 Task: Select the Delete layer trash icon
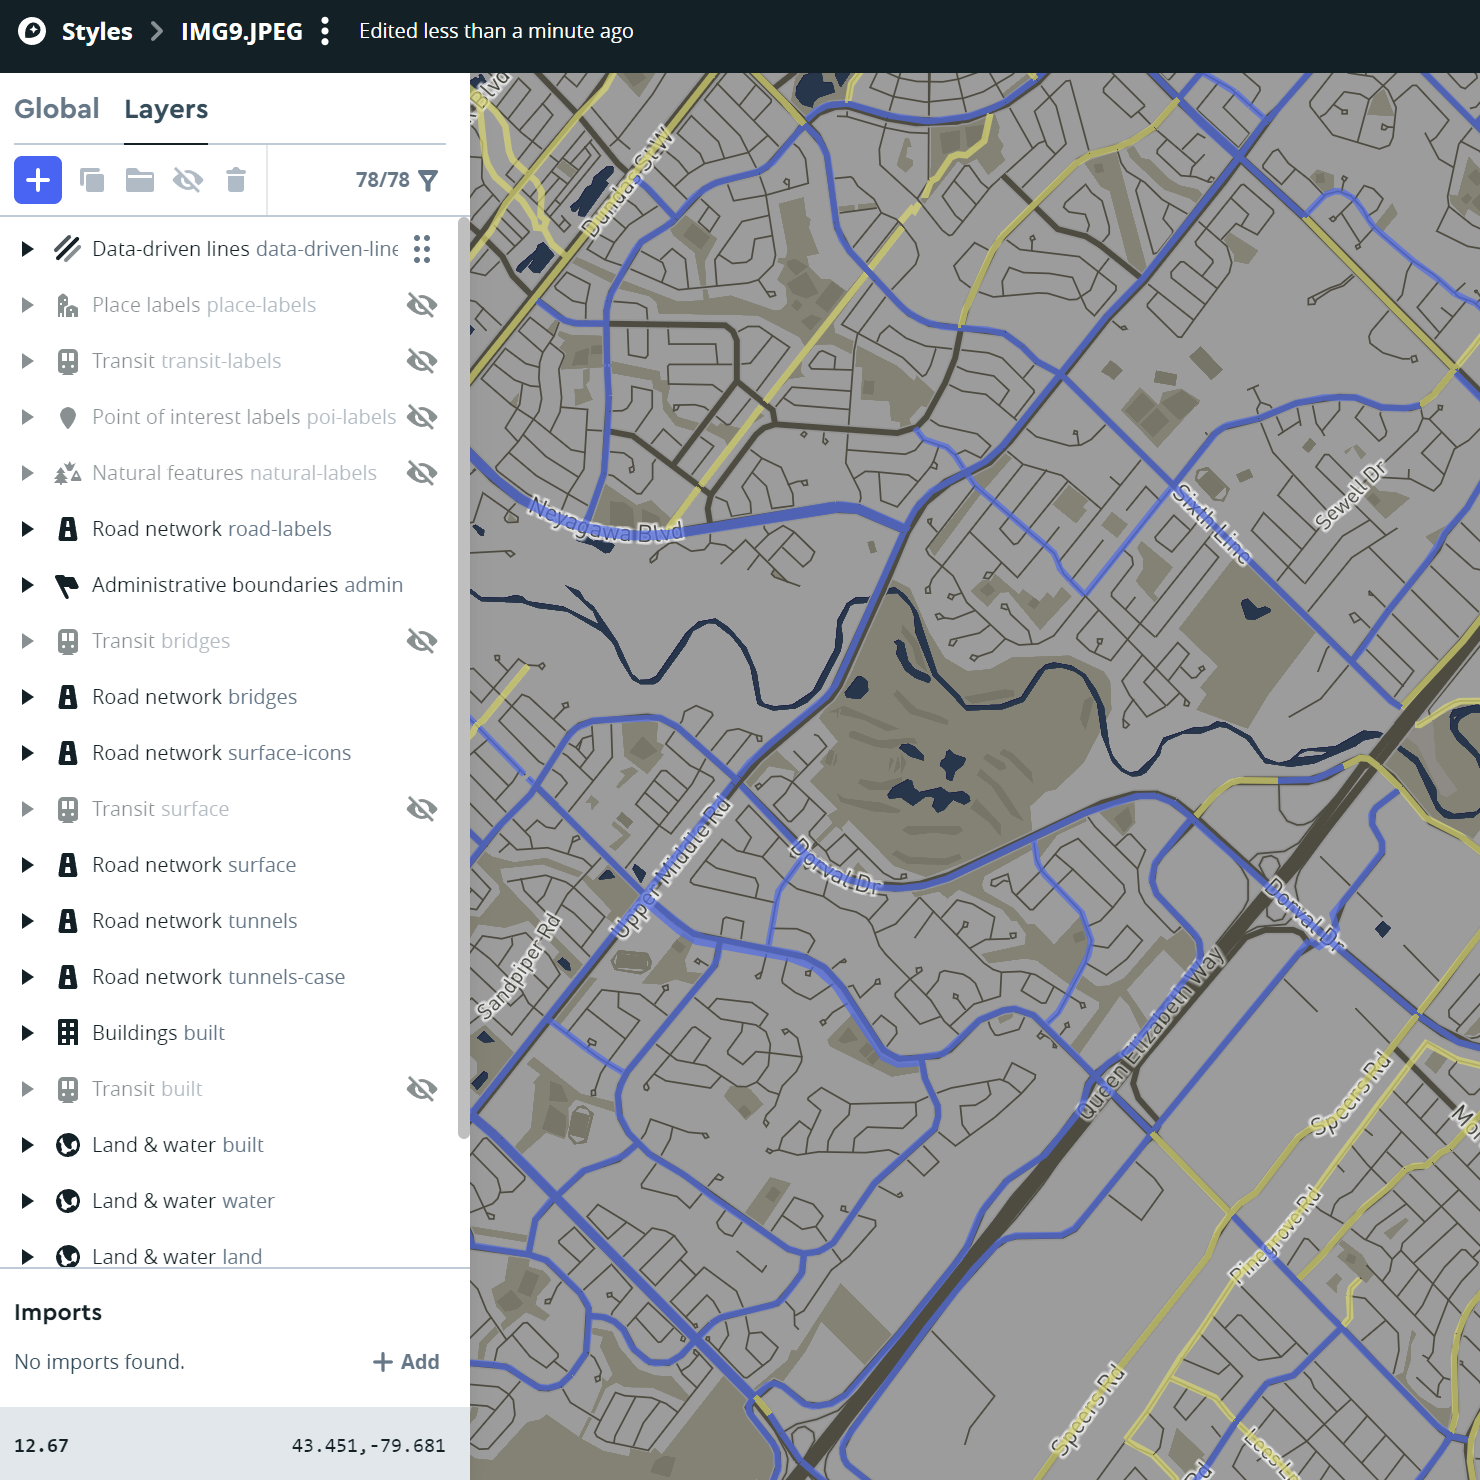click(236, 180)
